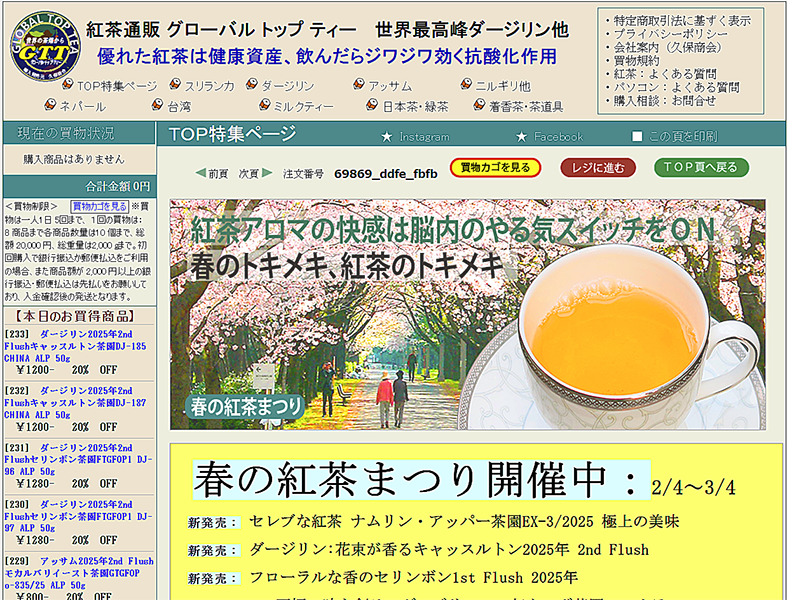Viewport: 787px width, 600px height.
Task: Click the left arrow for 前頁
Action: [200, 173]
